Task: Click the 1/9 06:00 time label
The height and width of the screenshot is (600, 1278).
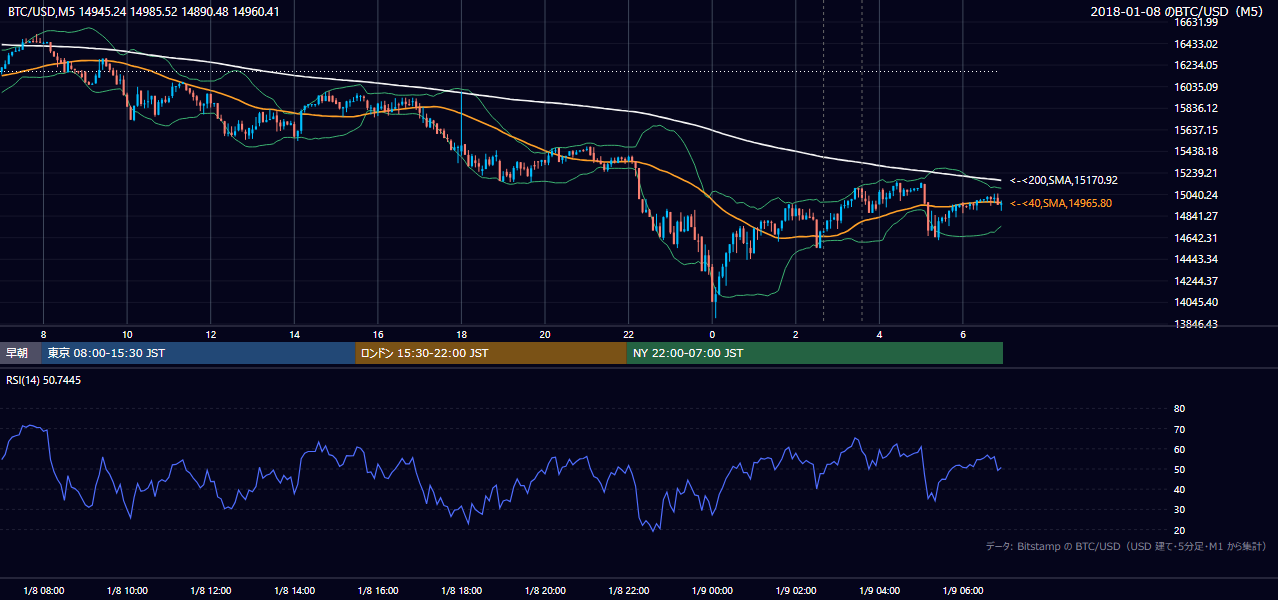Action: [963, 590]
